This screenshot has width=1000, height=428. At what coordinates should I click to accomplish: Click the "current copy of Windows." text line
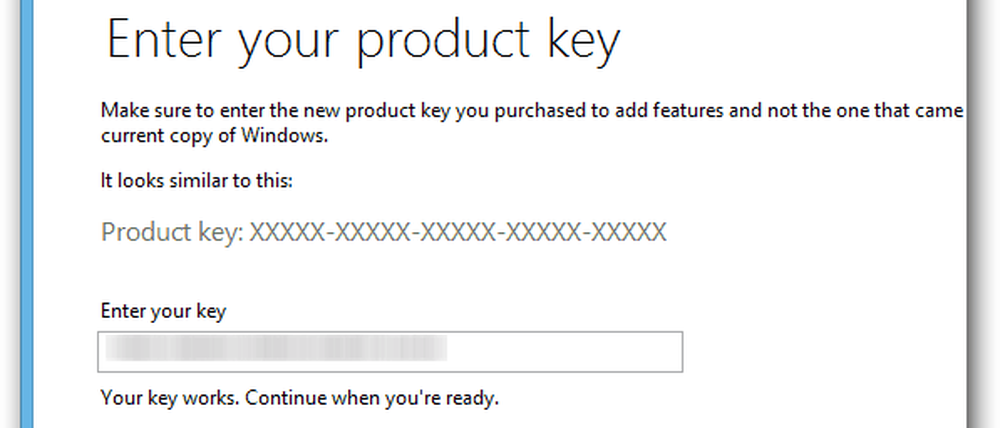(x=215, y=136)
